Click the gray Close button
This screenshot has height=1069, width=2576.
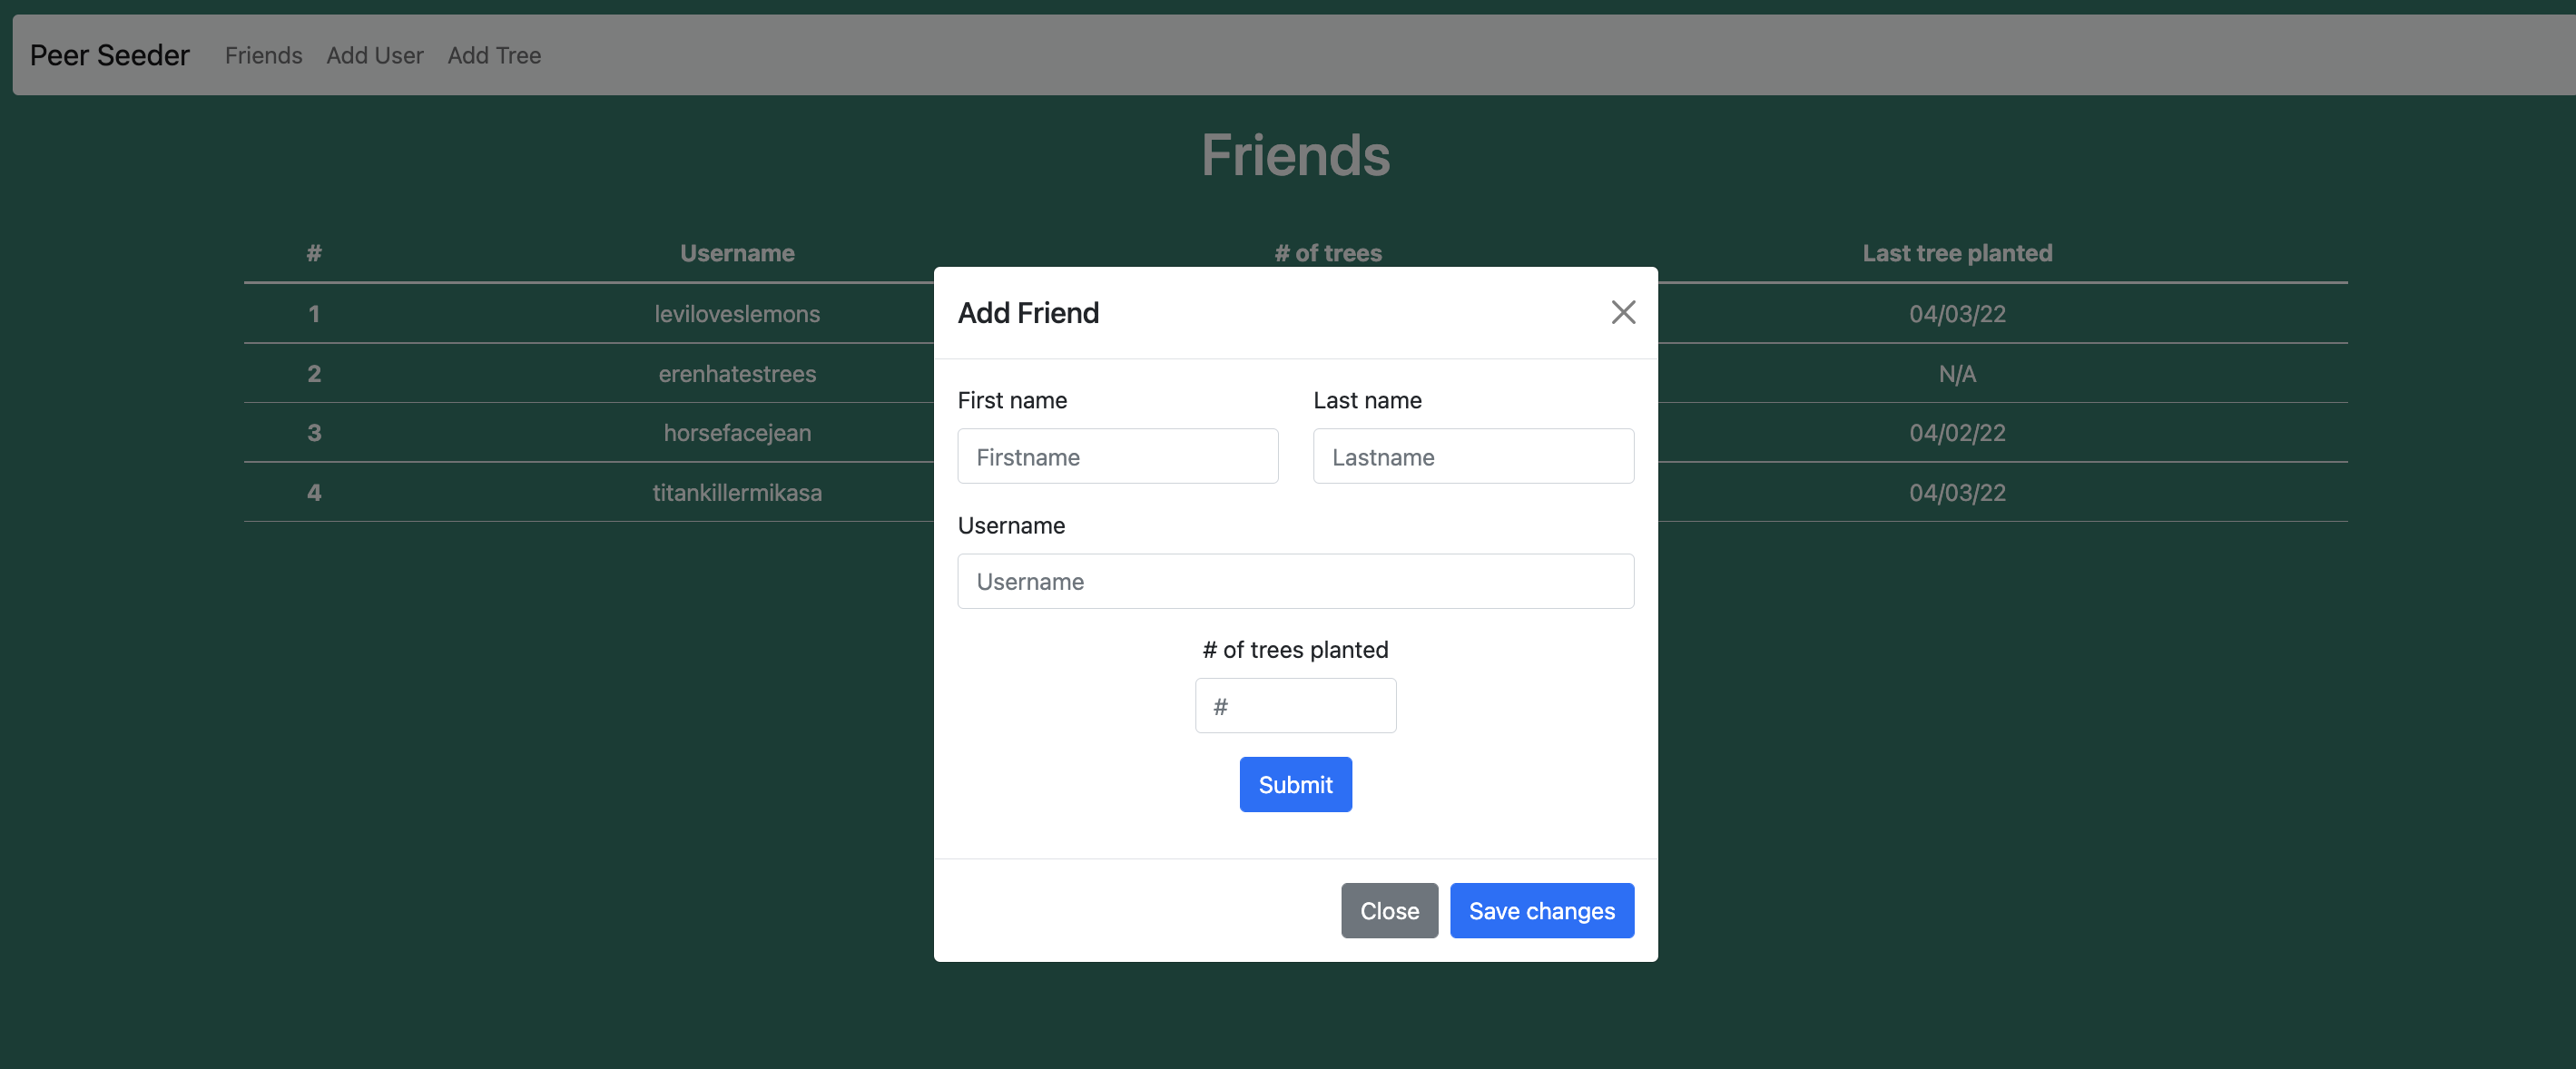1388,911
